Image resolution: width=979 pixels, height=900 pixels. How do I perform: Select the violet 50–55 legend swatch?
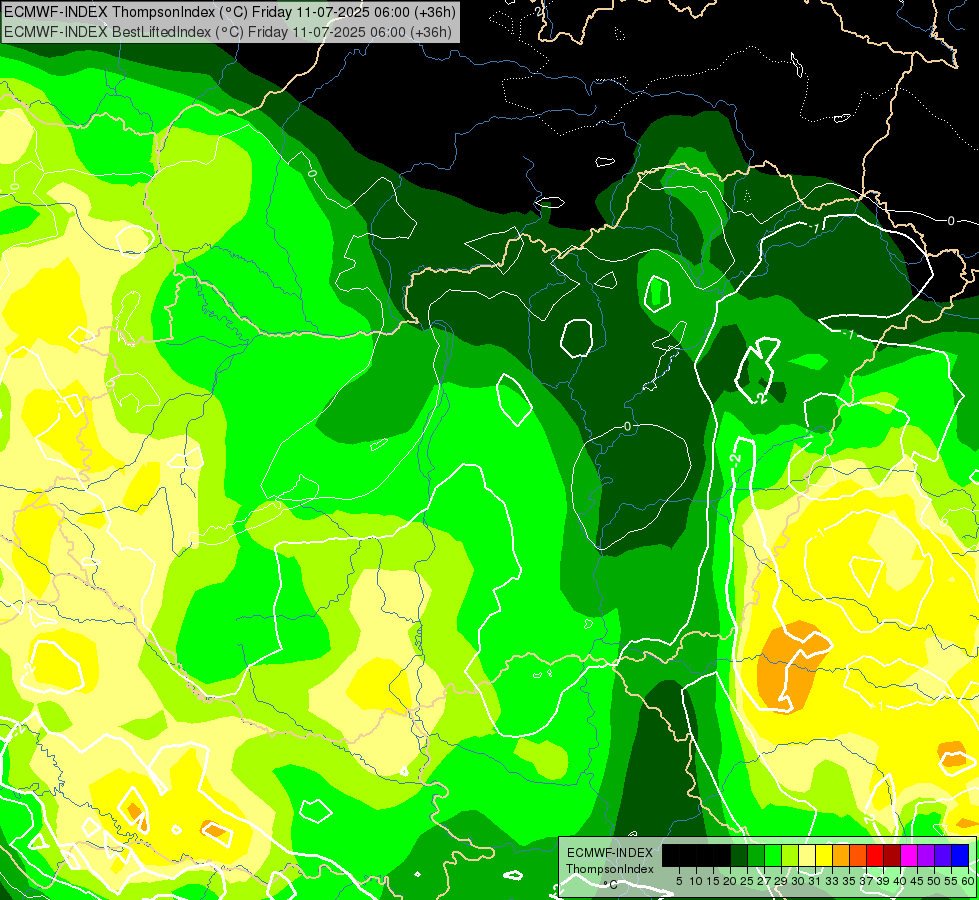943,855
